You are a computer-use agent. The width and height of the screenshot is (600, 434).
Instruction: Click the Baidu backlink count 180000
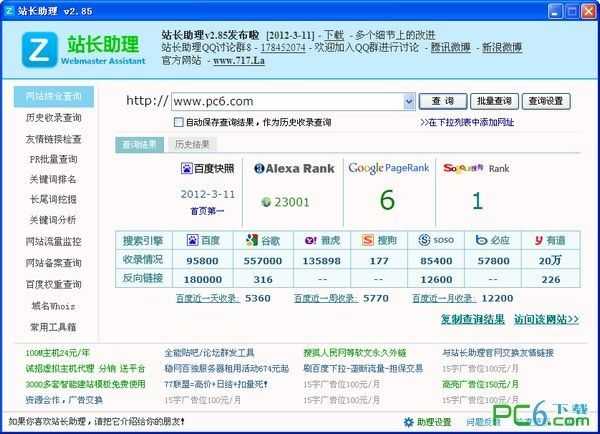(203, 280)
